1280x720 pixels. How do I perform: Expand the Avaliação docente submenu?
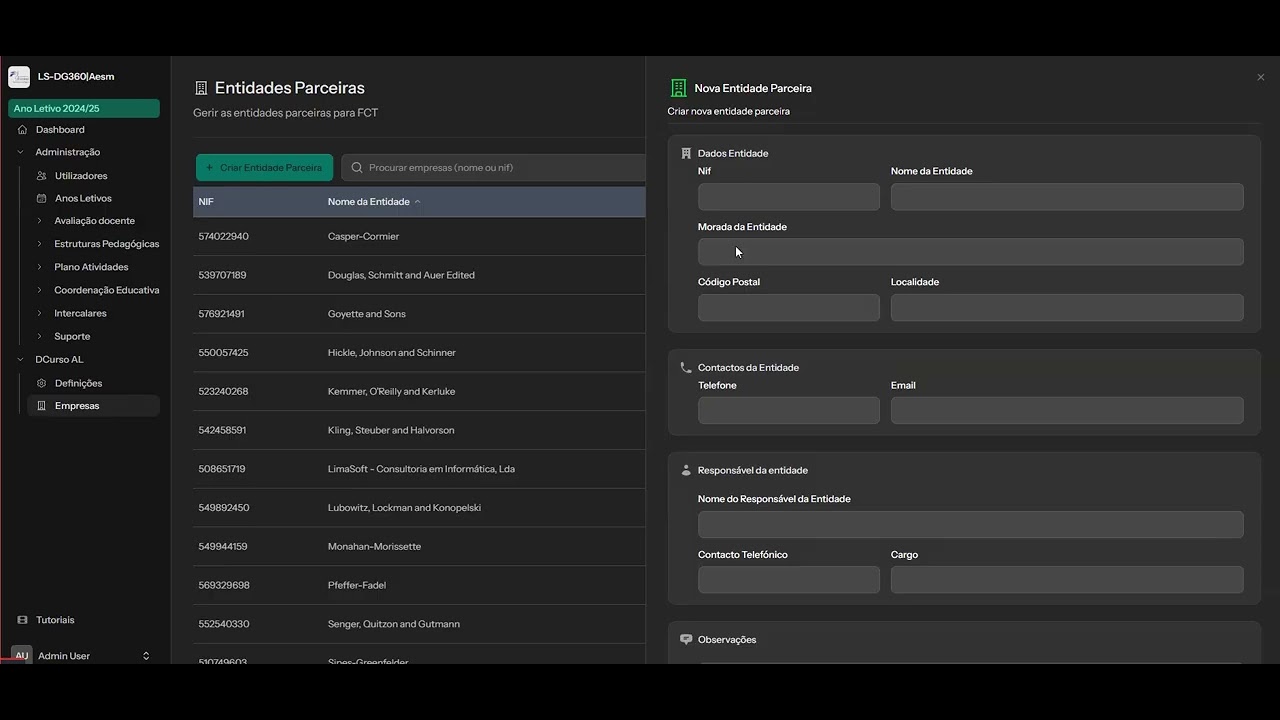click(x=40, y=221)
